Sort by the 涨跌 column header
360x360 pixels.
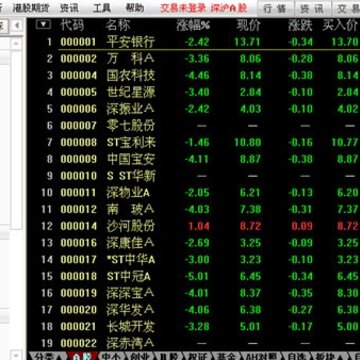pyautogui.click(x=301, y=25)
